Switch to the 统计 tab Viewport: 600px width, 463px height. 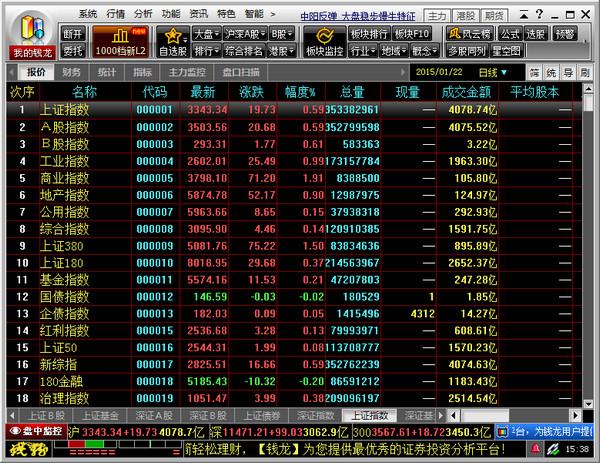(106, 72)
